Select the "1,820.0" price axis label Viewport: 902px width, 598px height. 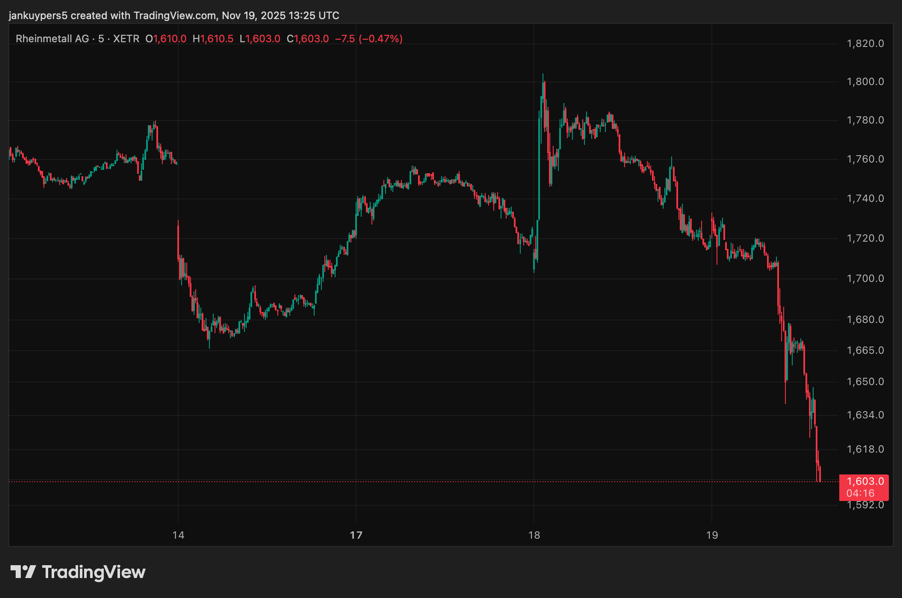tap(865, 43)
